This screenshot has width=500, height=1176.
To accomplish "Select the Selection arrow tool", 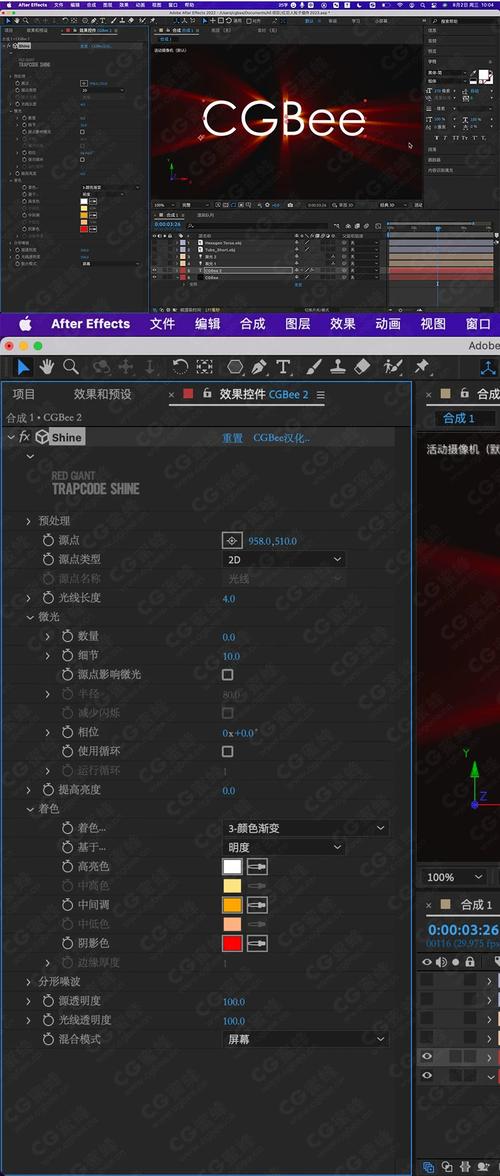I will pos(25,366).
